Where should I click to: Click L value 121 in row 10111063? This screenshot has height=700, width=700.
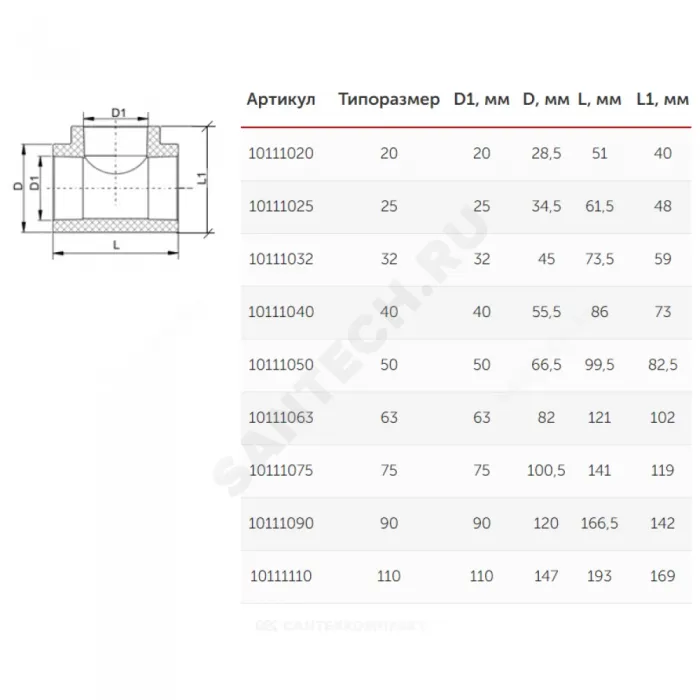click(x=600, y=417)
